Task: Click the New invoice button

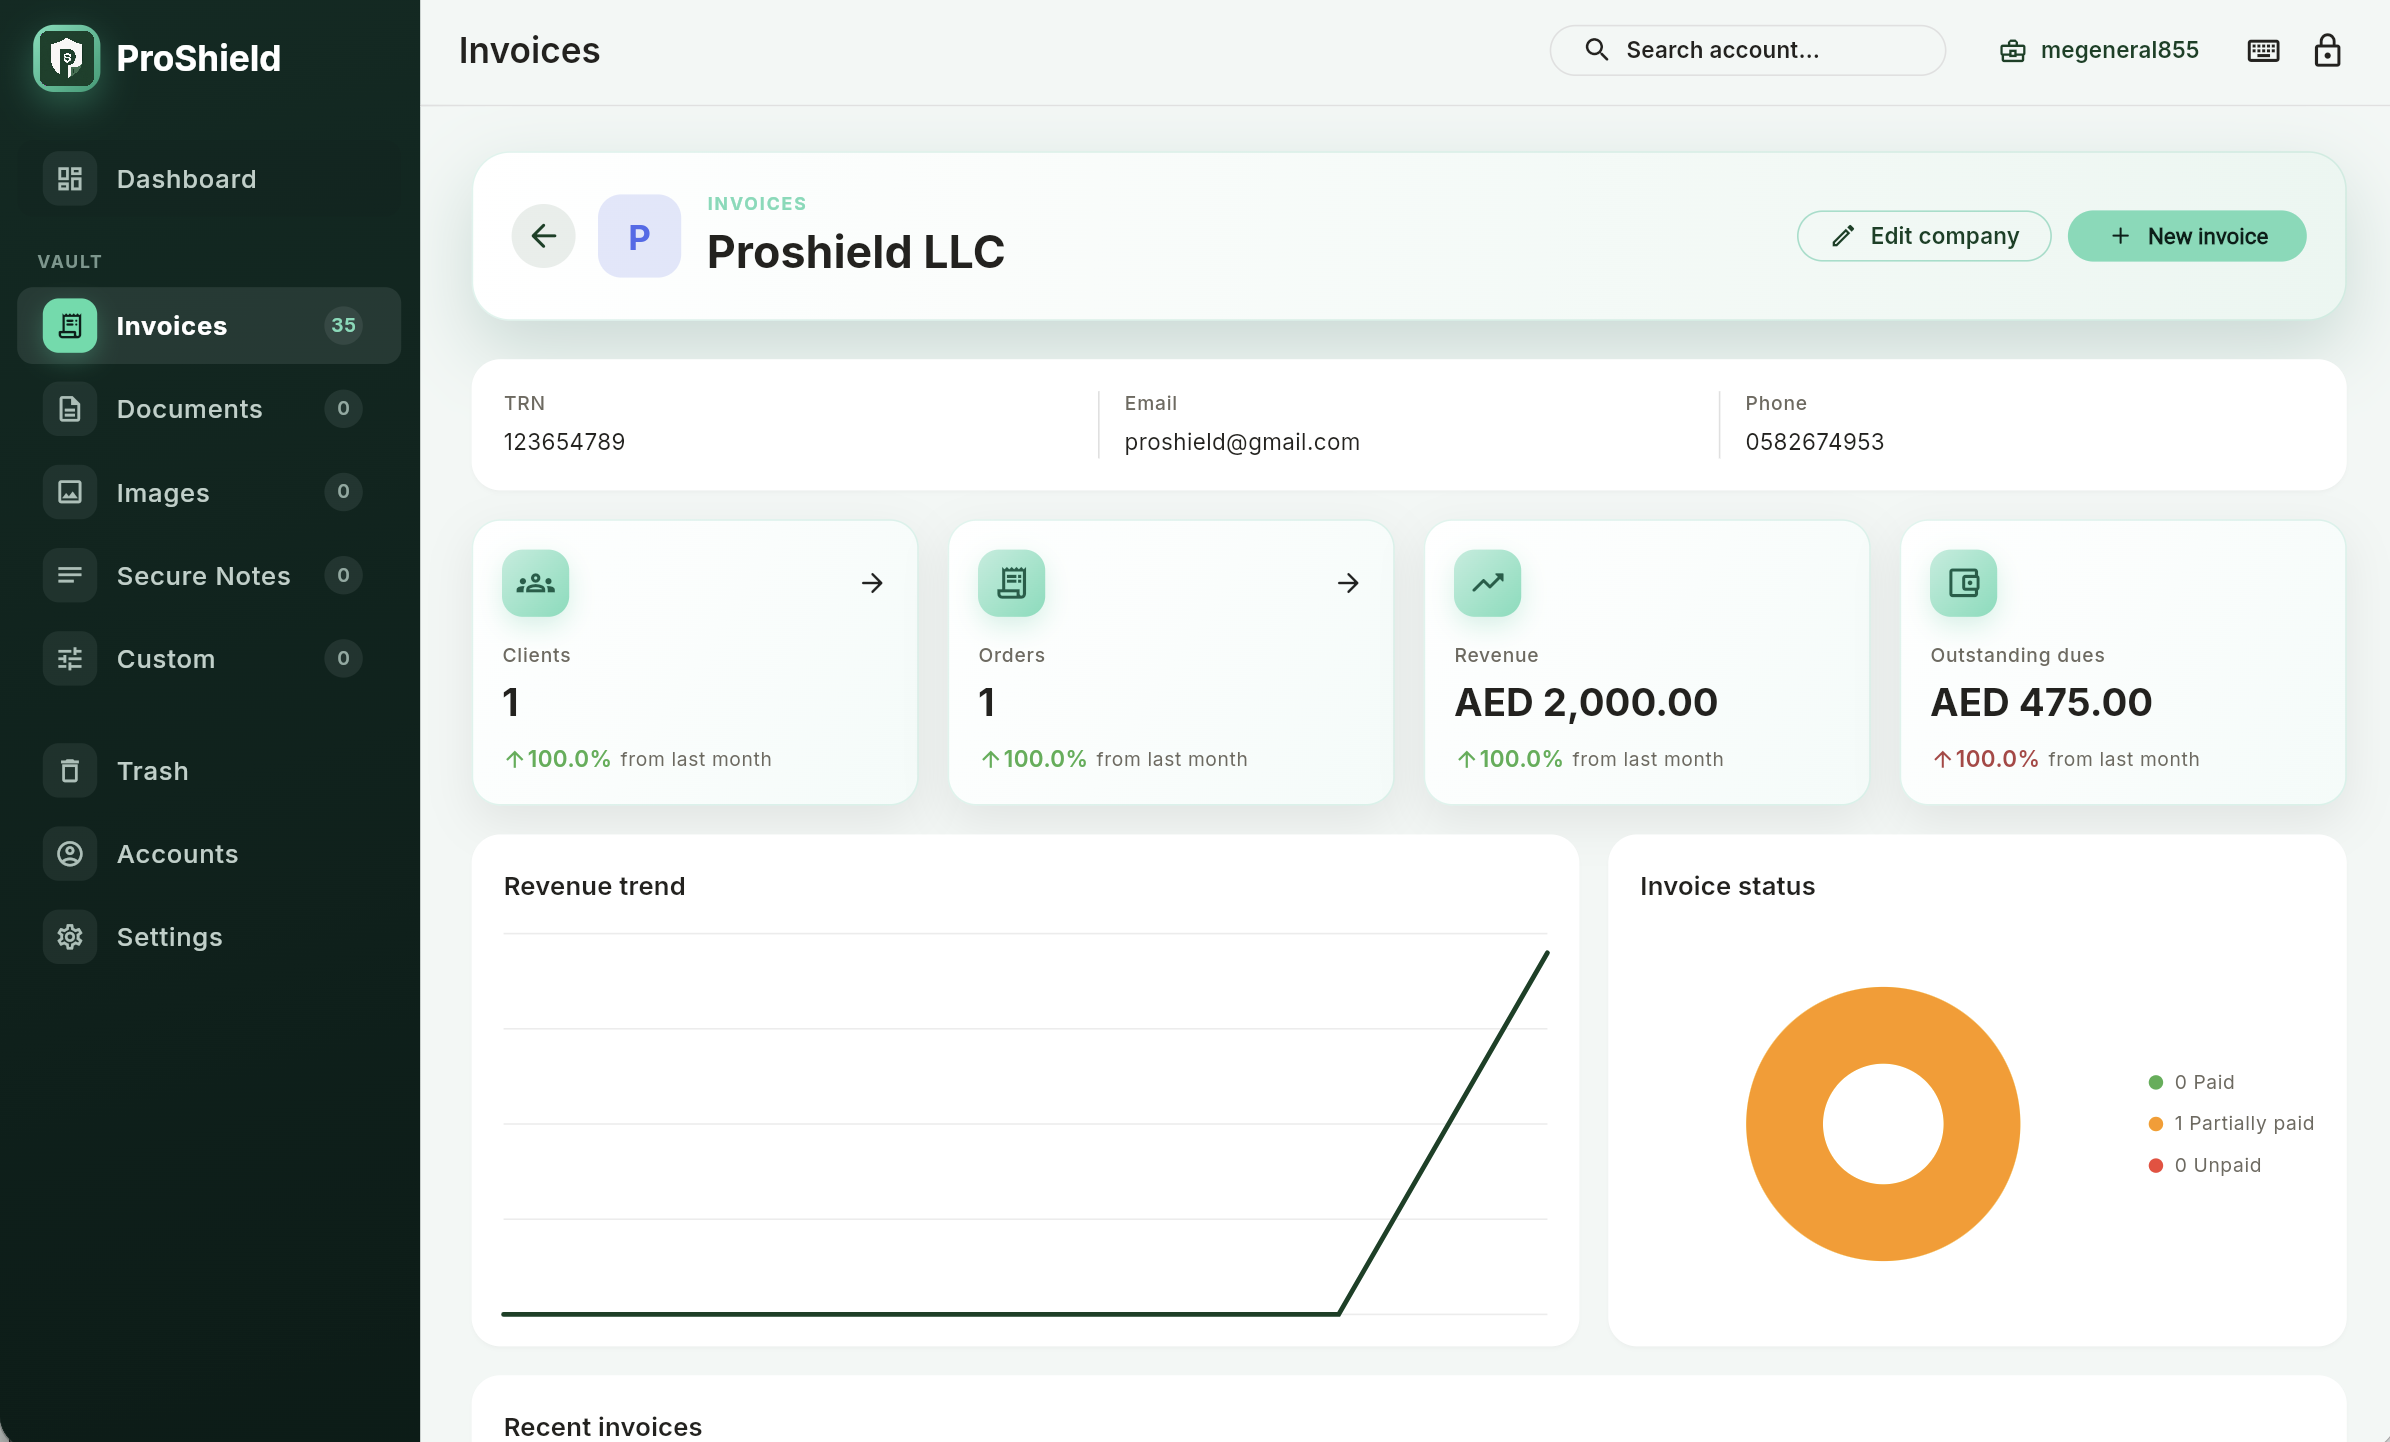Action: click(x=2187, y=236)
